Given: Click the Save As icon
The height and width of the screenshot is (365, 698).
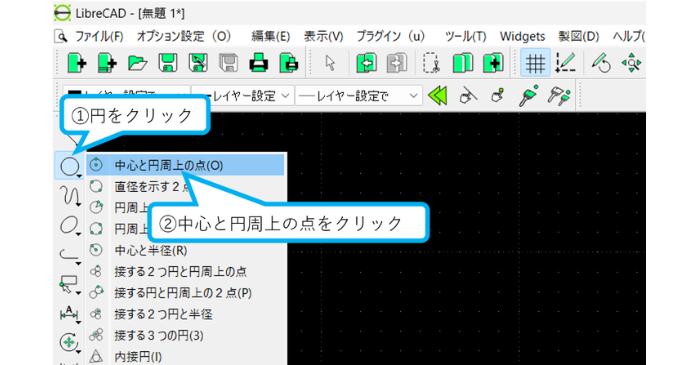Looking at the screenshot, I should (x=198, y=63).
